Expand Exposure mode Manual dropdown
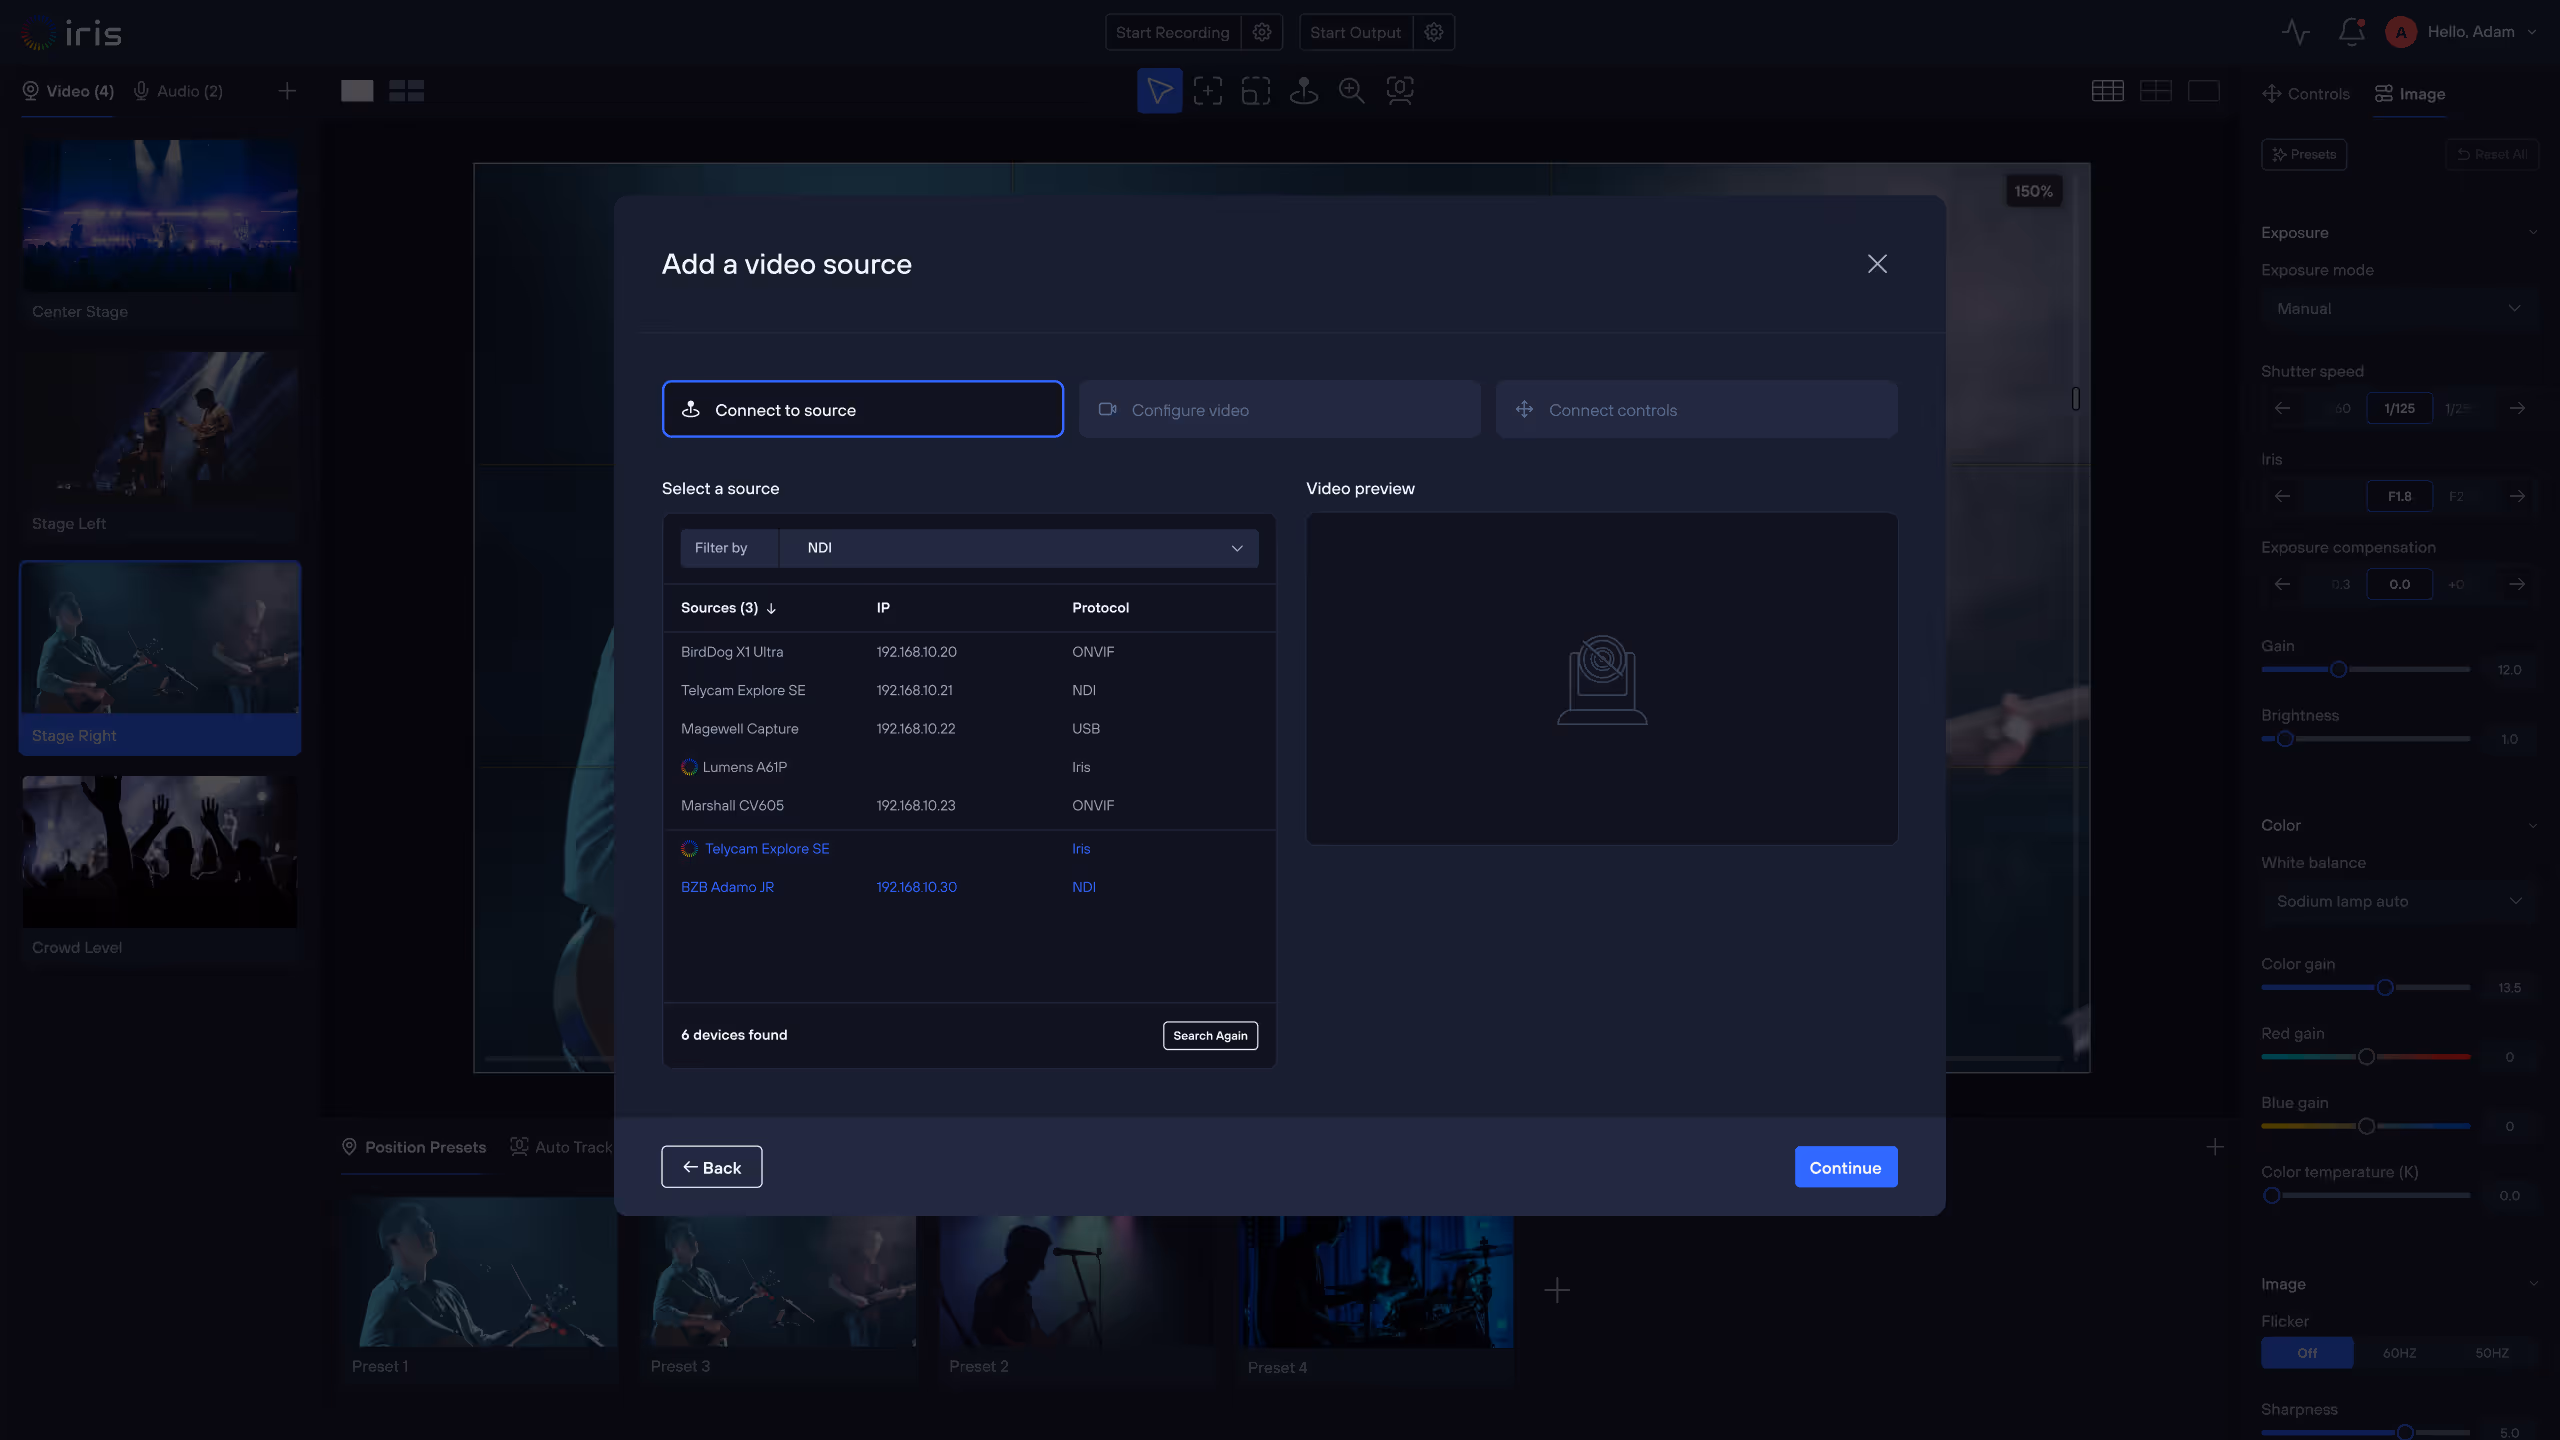 2397,309
